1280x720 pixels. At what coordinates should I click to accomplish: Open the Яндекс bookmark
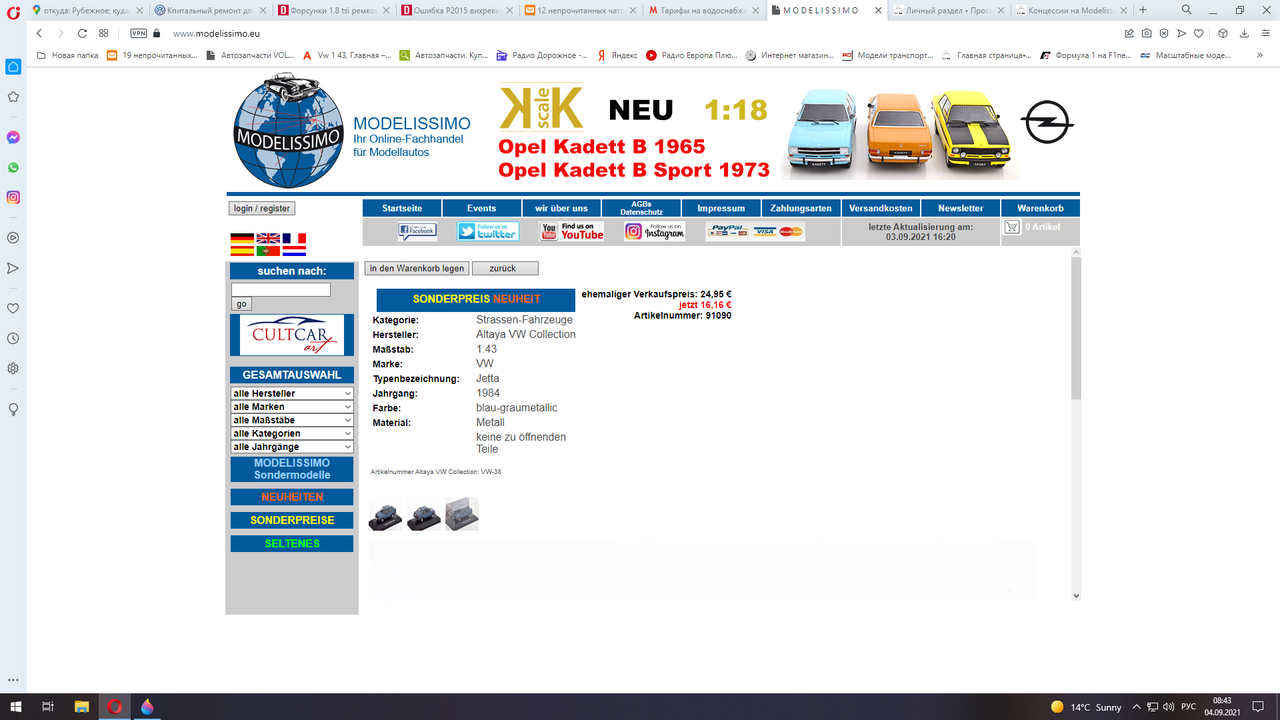point(617,55)
